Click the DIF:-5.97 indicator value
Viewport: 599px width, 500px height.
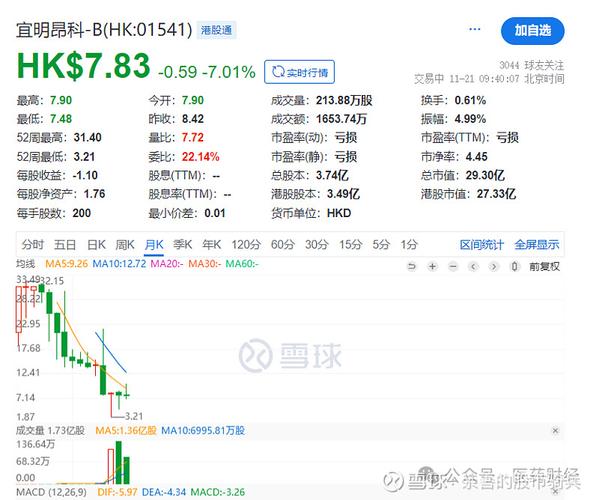coord(117,492)
